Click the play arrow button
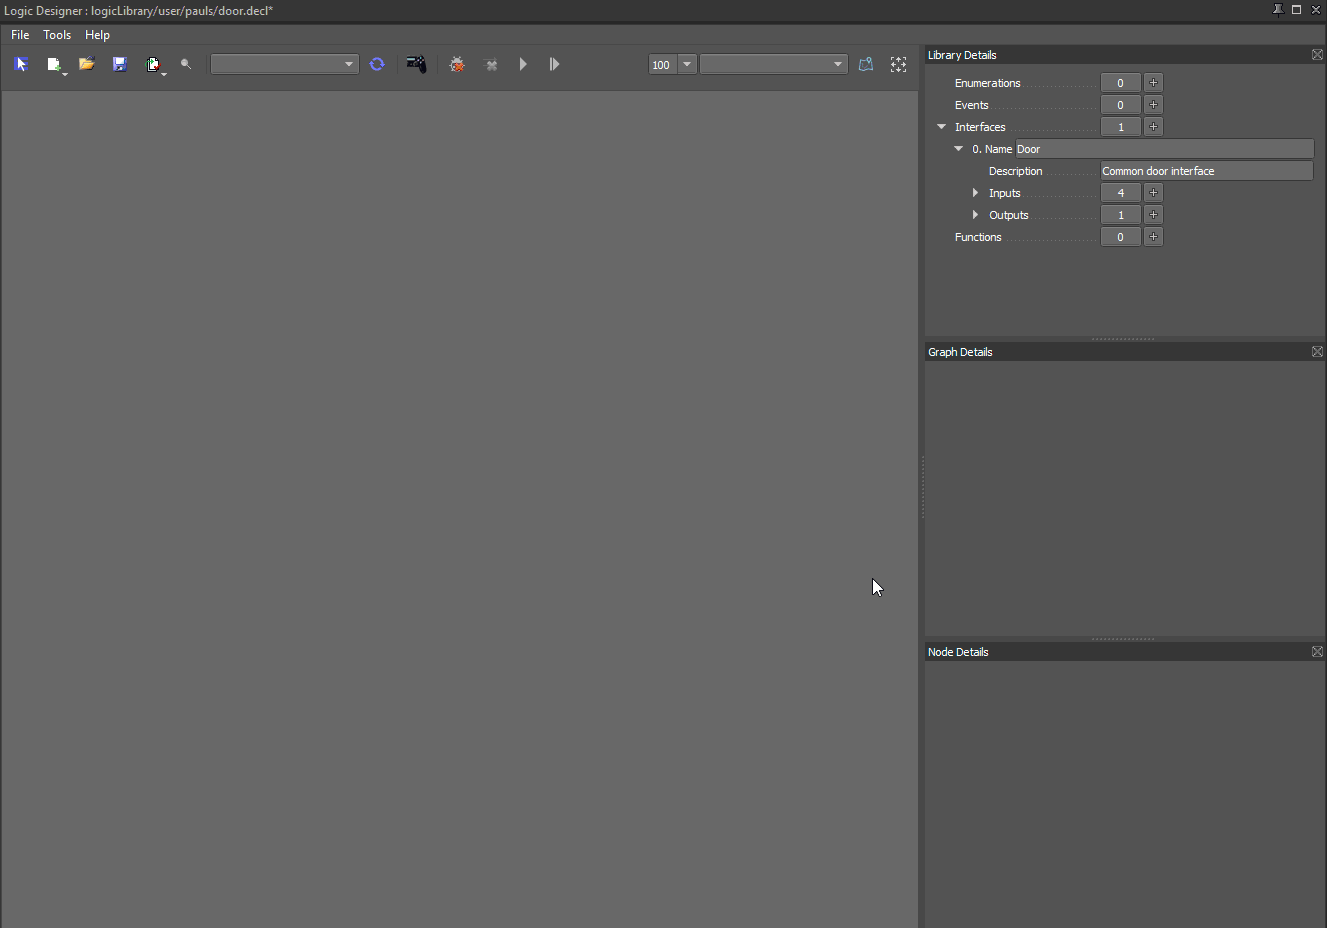This screenshot has height=928, width=1327. tap(523, 64)
